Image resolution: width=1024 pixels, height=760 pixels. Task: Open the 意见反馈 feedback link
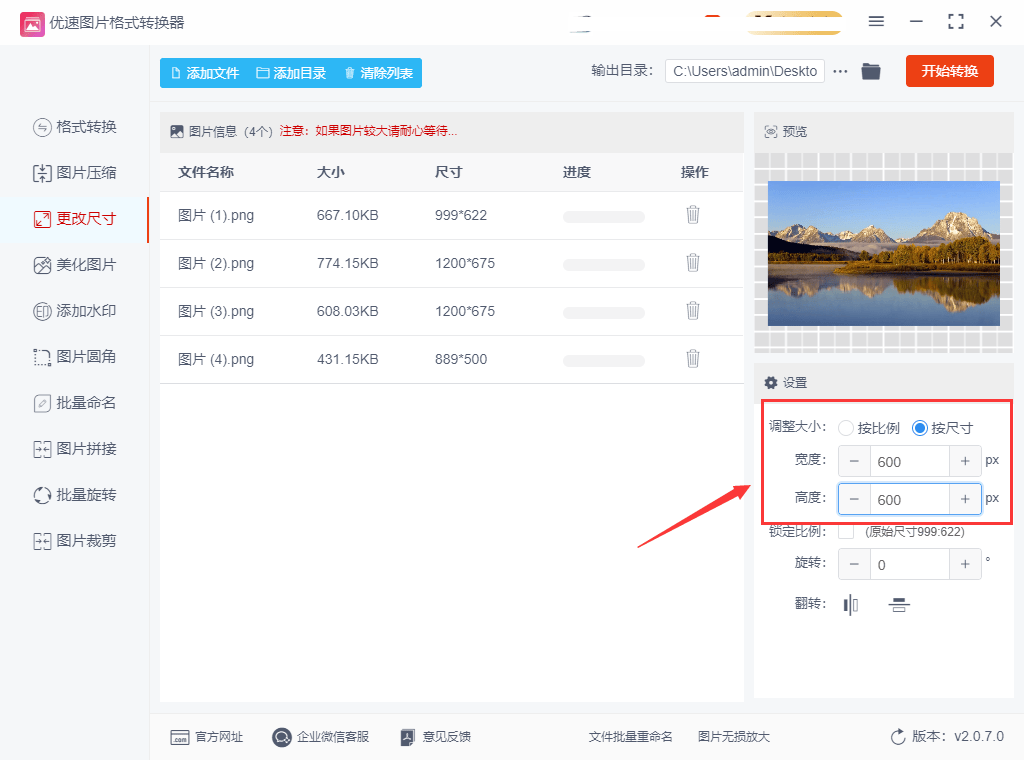click(x=435, y=736)
